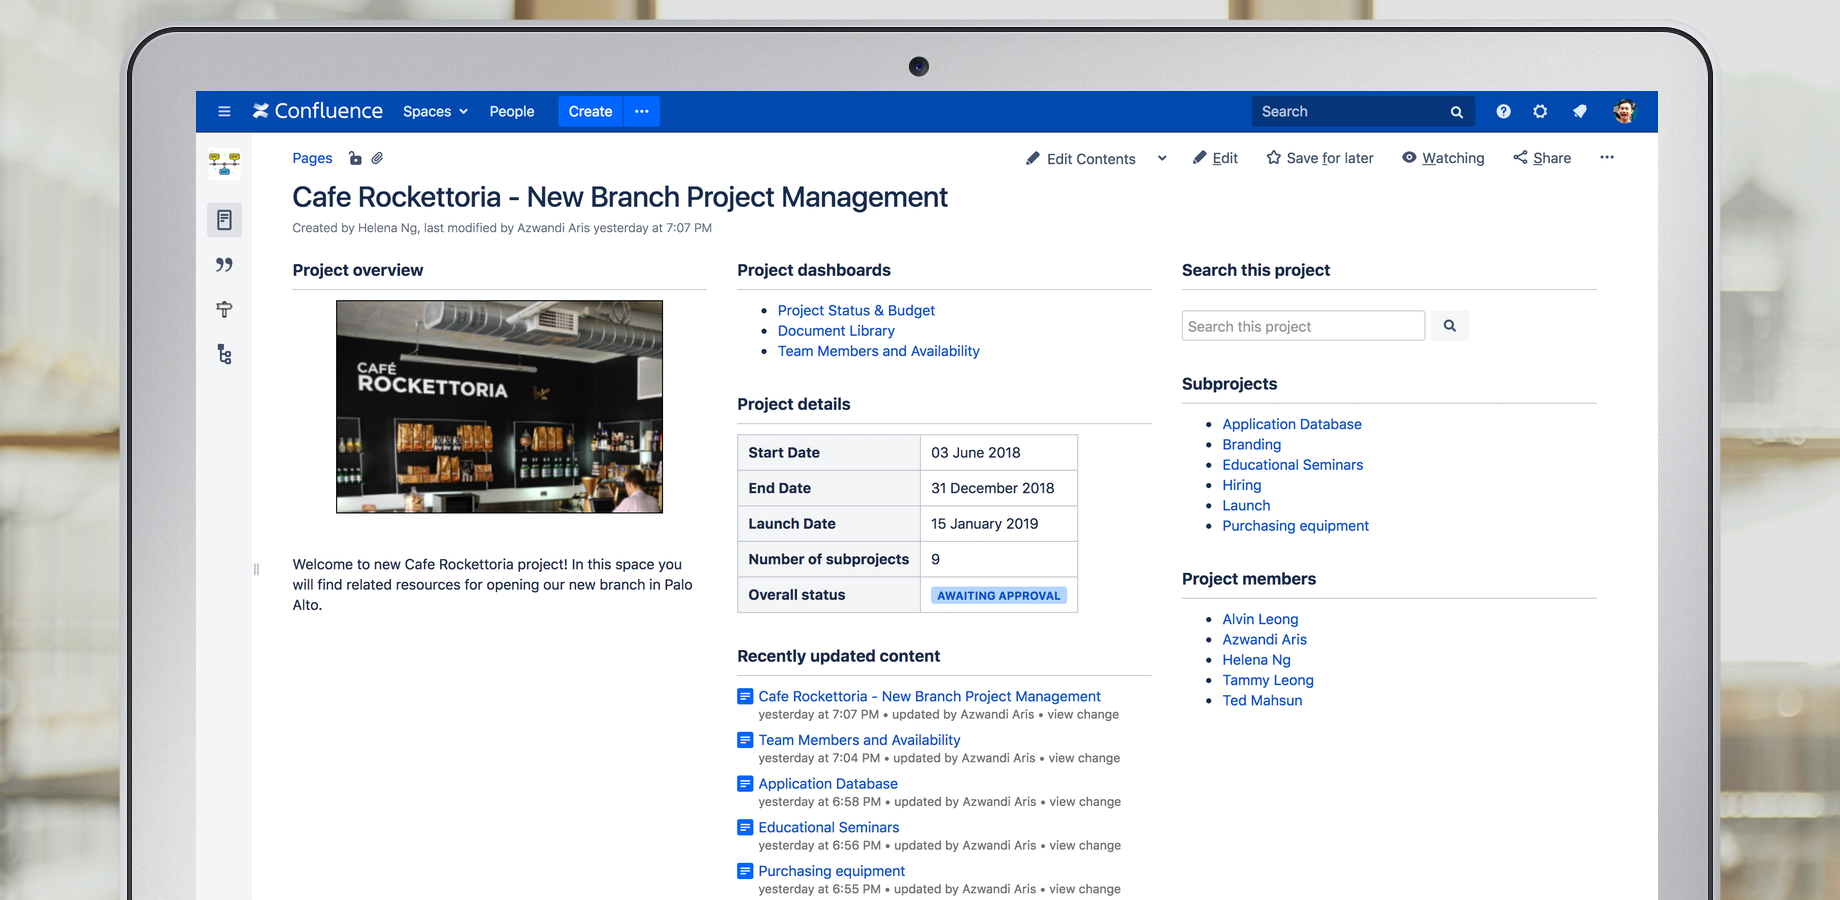Click view change for 7:07 PM update
This screenshot has width=1840, height=900.
(1083, 715)
